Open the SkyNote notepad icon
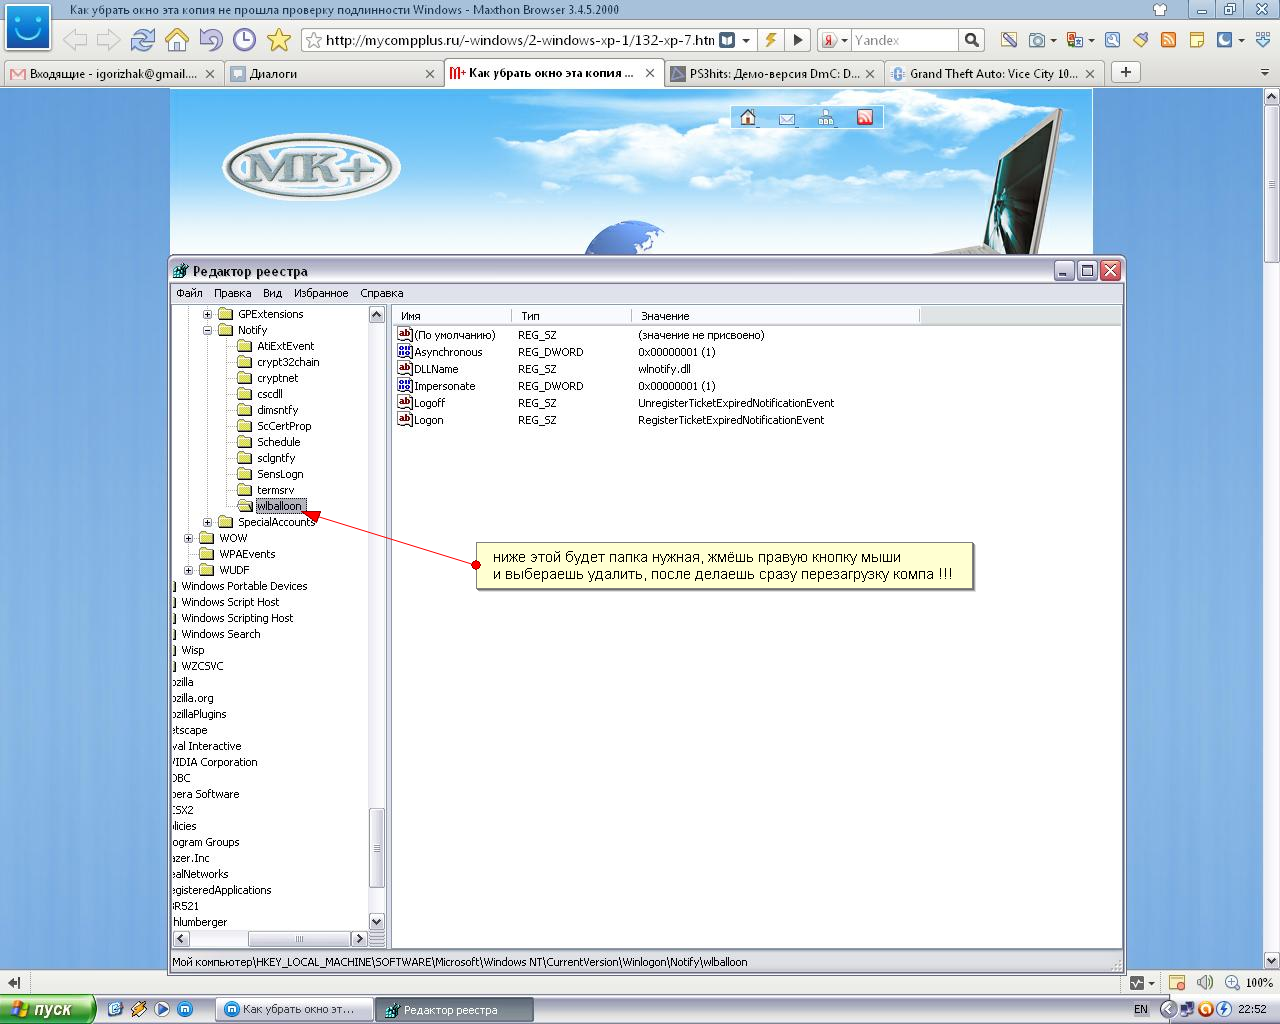Viewport: 1280px width, 1024px height. [1009, 40]
